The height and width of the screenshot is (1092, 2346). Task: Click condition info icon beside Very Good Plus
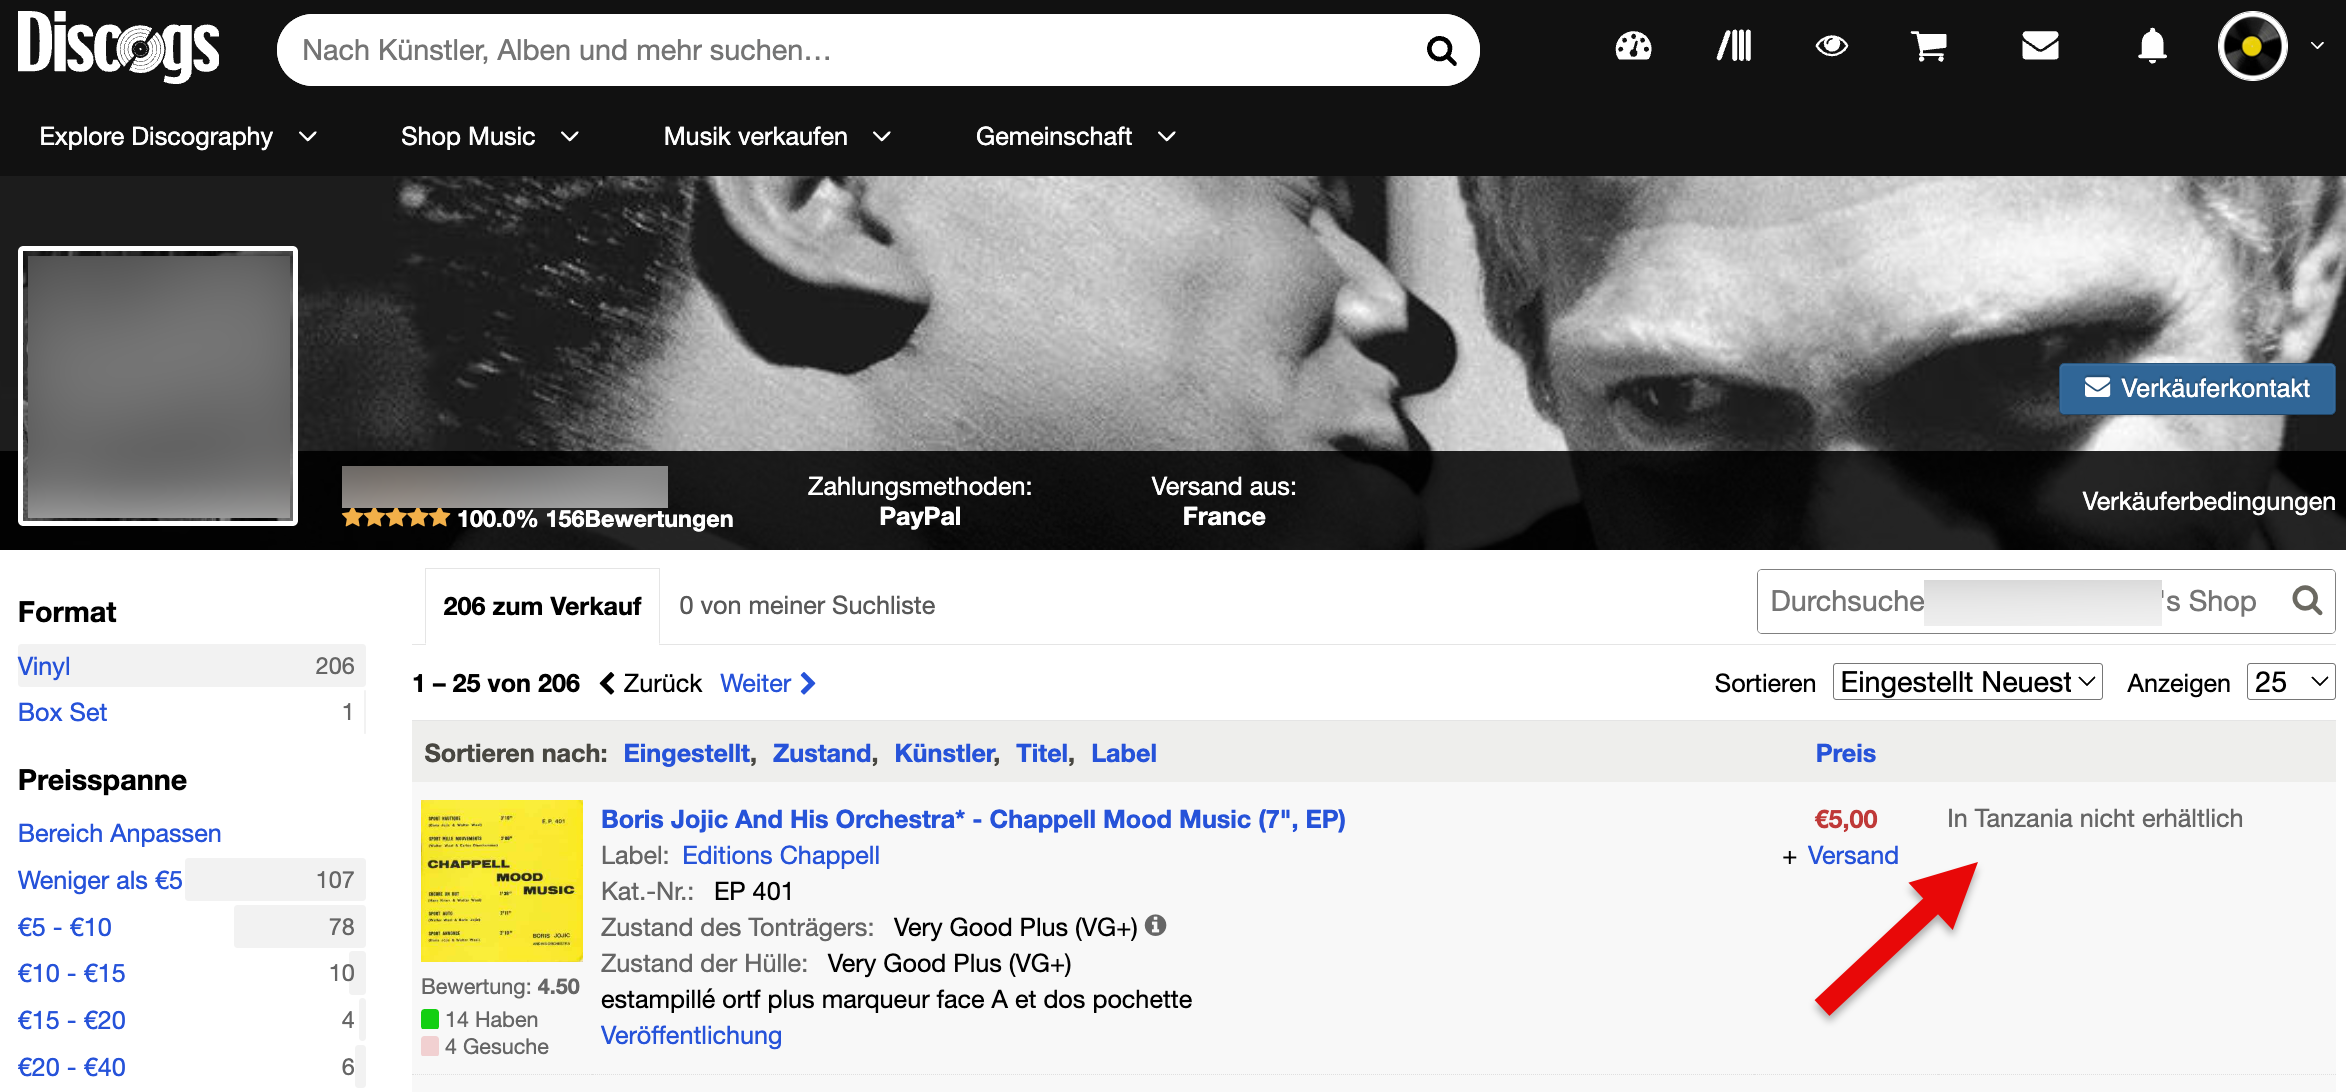1156,925
